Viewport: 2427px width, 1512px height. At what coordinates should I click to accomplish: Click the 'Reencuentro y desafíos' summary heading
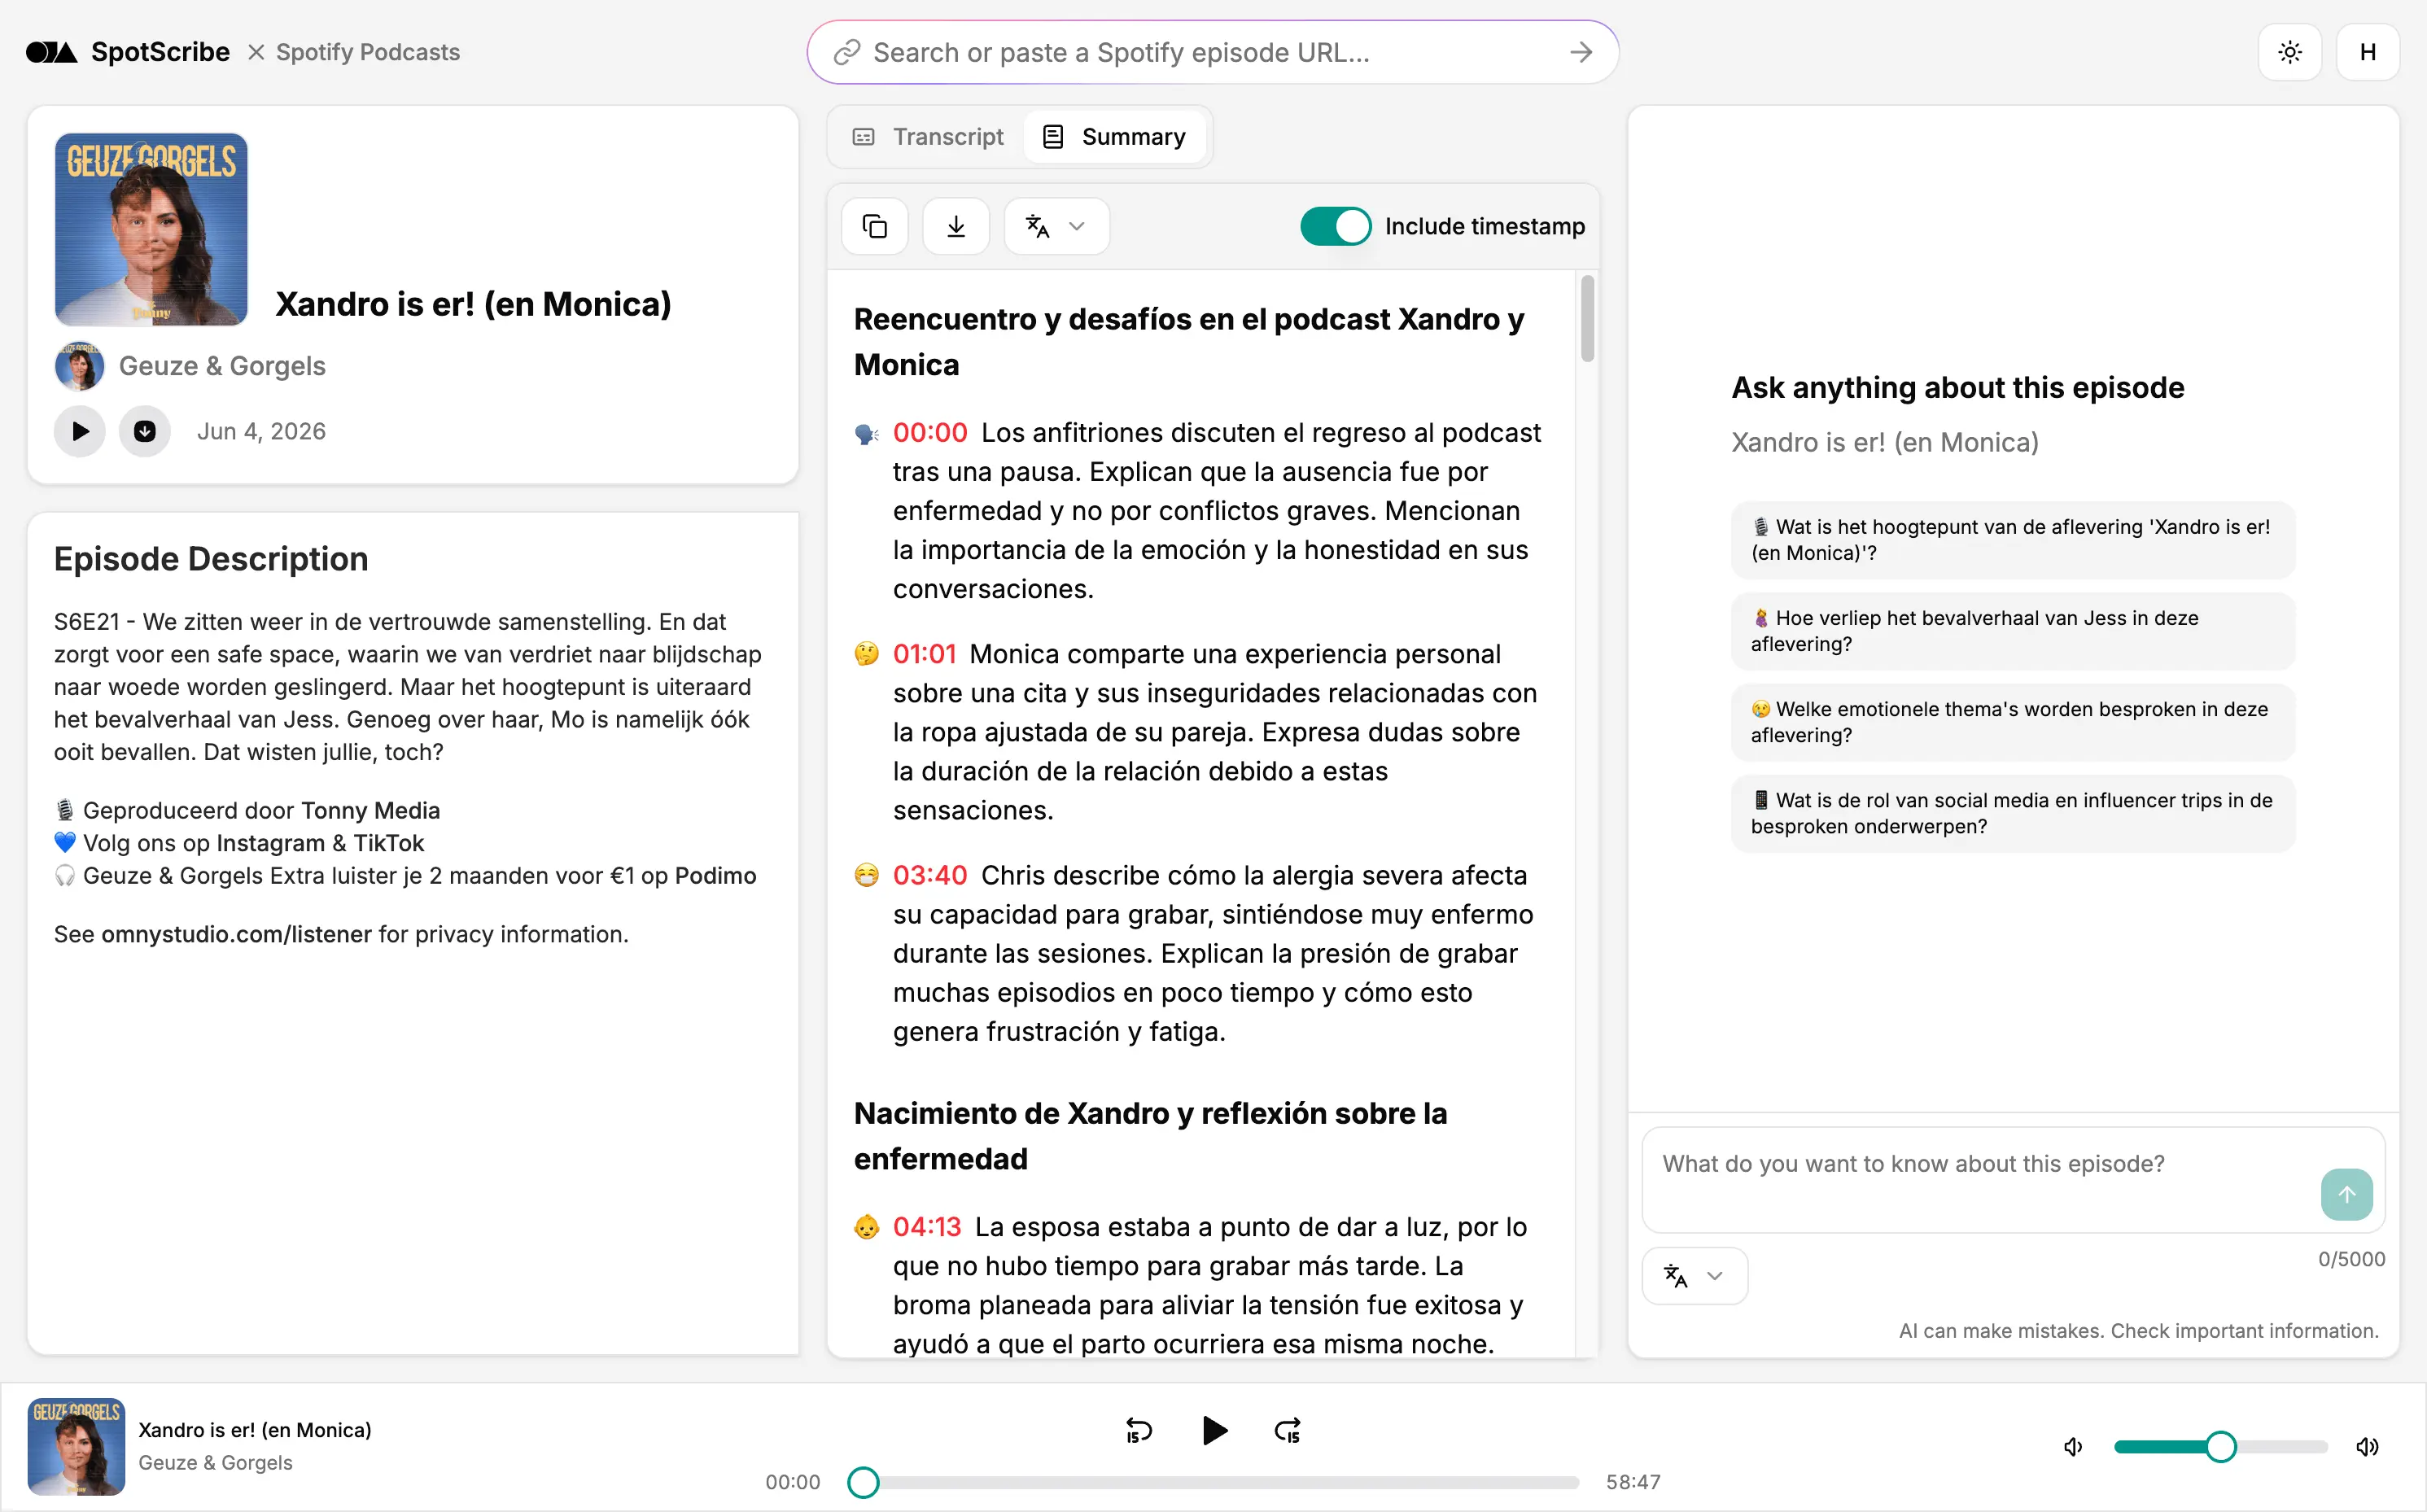[1189, 342]
